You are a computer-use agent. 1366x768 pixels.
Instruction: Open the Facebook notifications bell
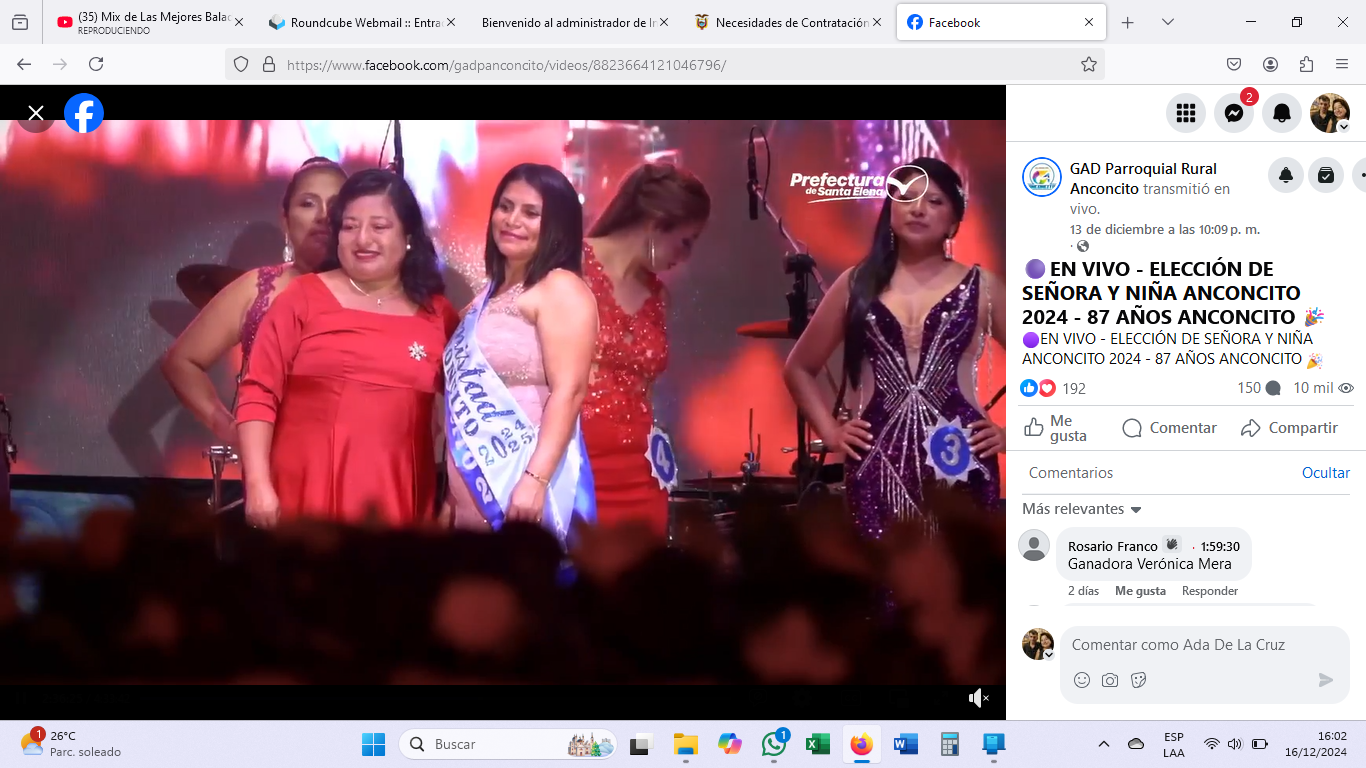point(1282,114)
